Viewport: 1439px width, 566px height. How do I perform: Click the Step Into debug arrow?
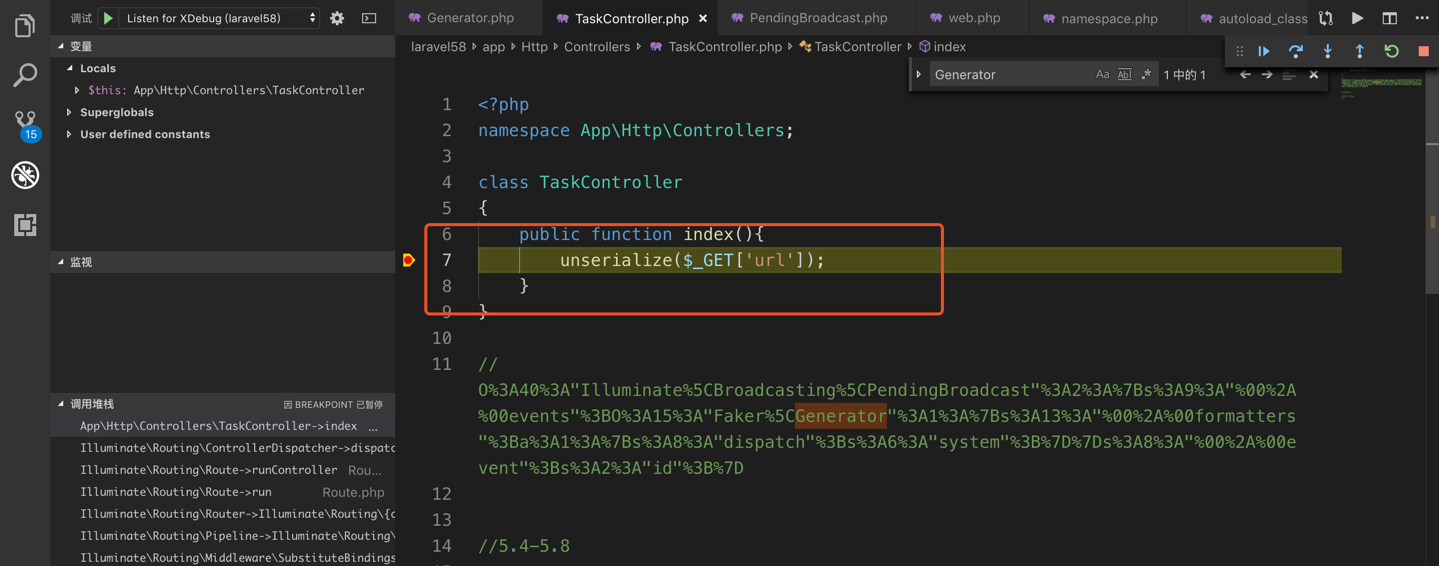(1328, 51)
